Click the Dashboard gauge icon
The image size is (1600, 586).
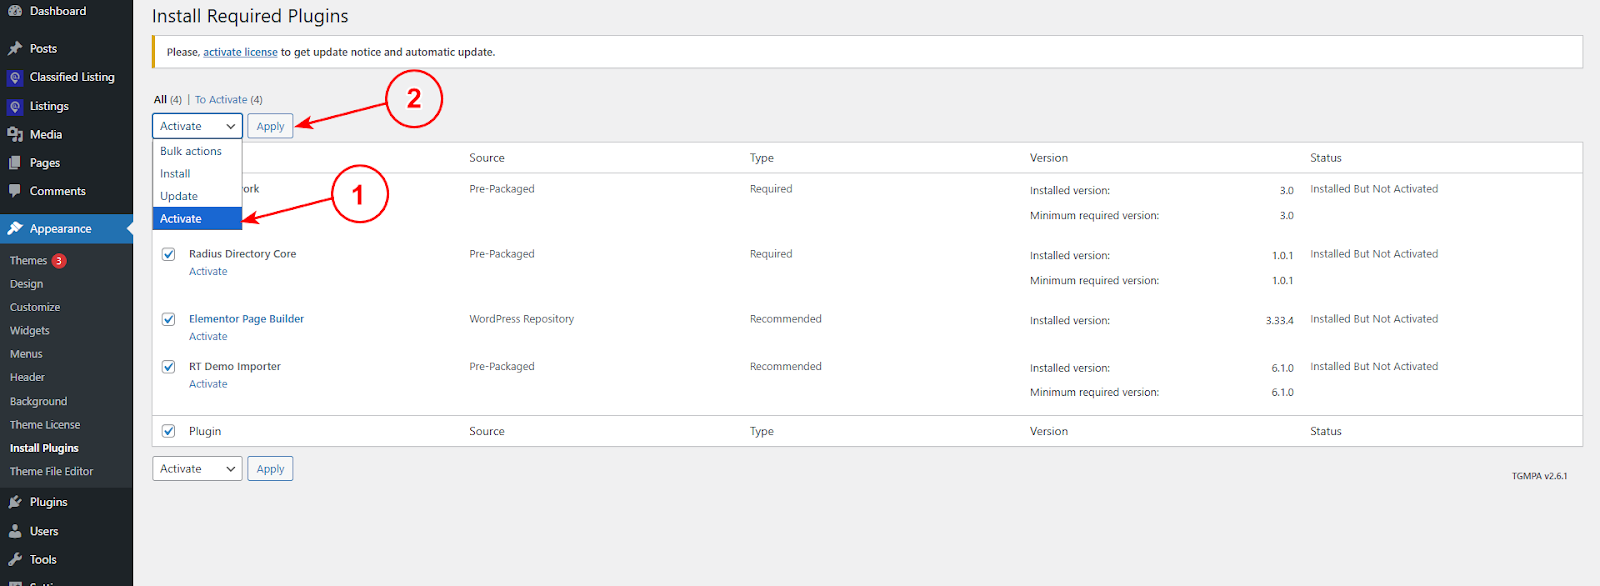pos(15,11)
